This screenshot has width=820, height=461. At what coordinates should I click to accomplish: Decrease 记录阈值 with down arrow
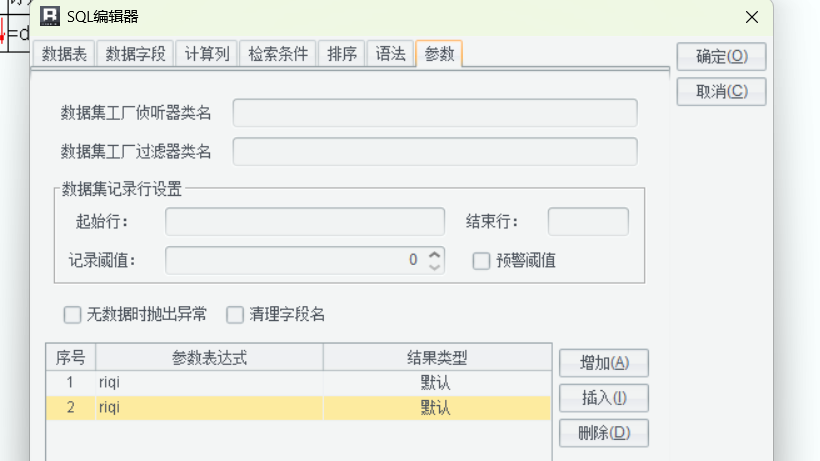click(x=434, y=266)
